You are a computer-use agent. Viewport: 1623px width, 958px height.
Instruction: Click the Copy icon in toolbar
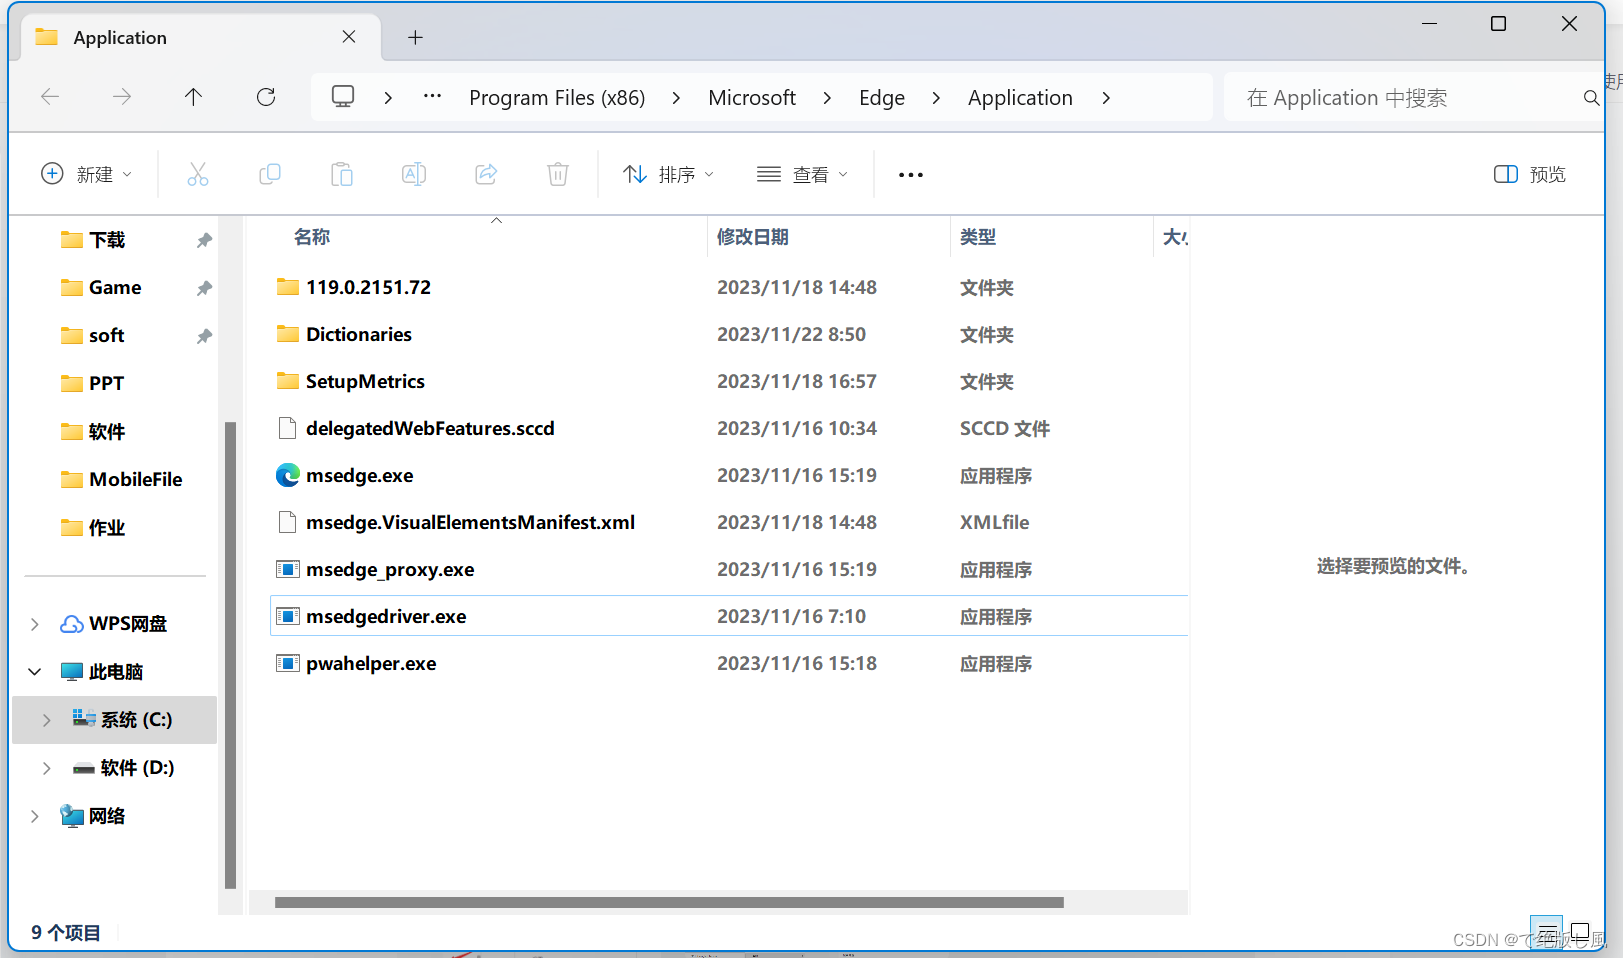point(270,174)
